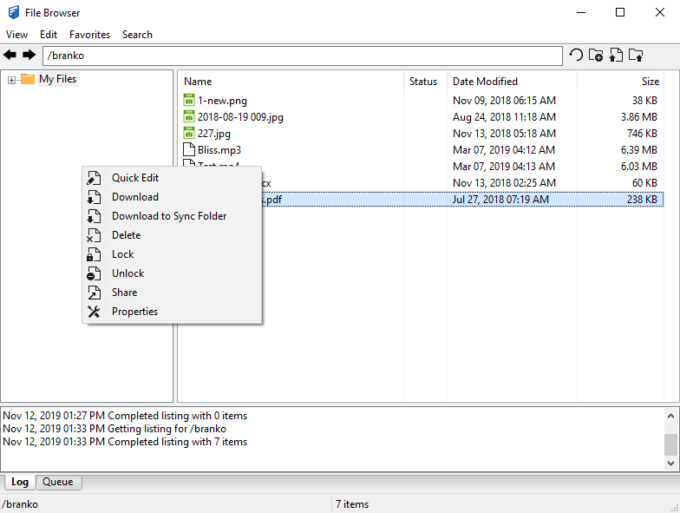
Task: Click the forward navigation arrow
Action: coord(29,56)
